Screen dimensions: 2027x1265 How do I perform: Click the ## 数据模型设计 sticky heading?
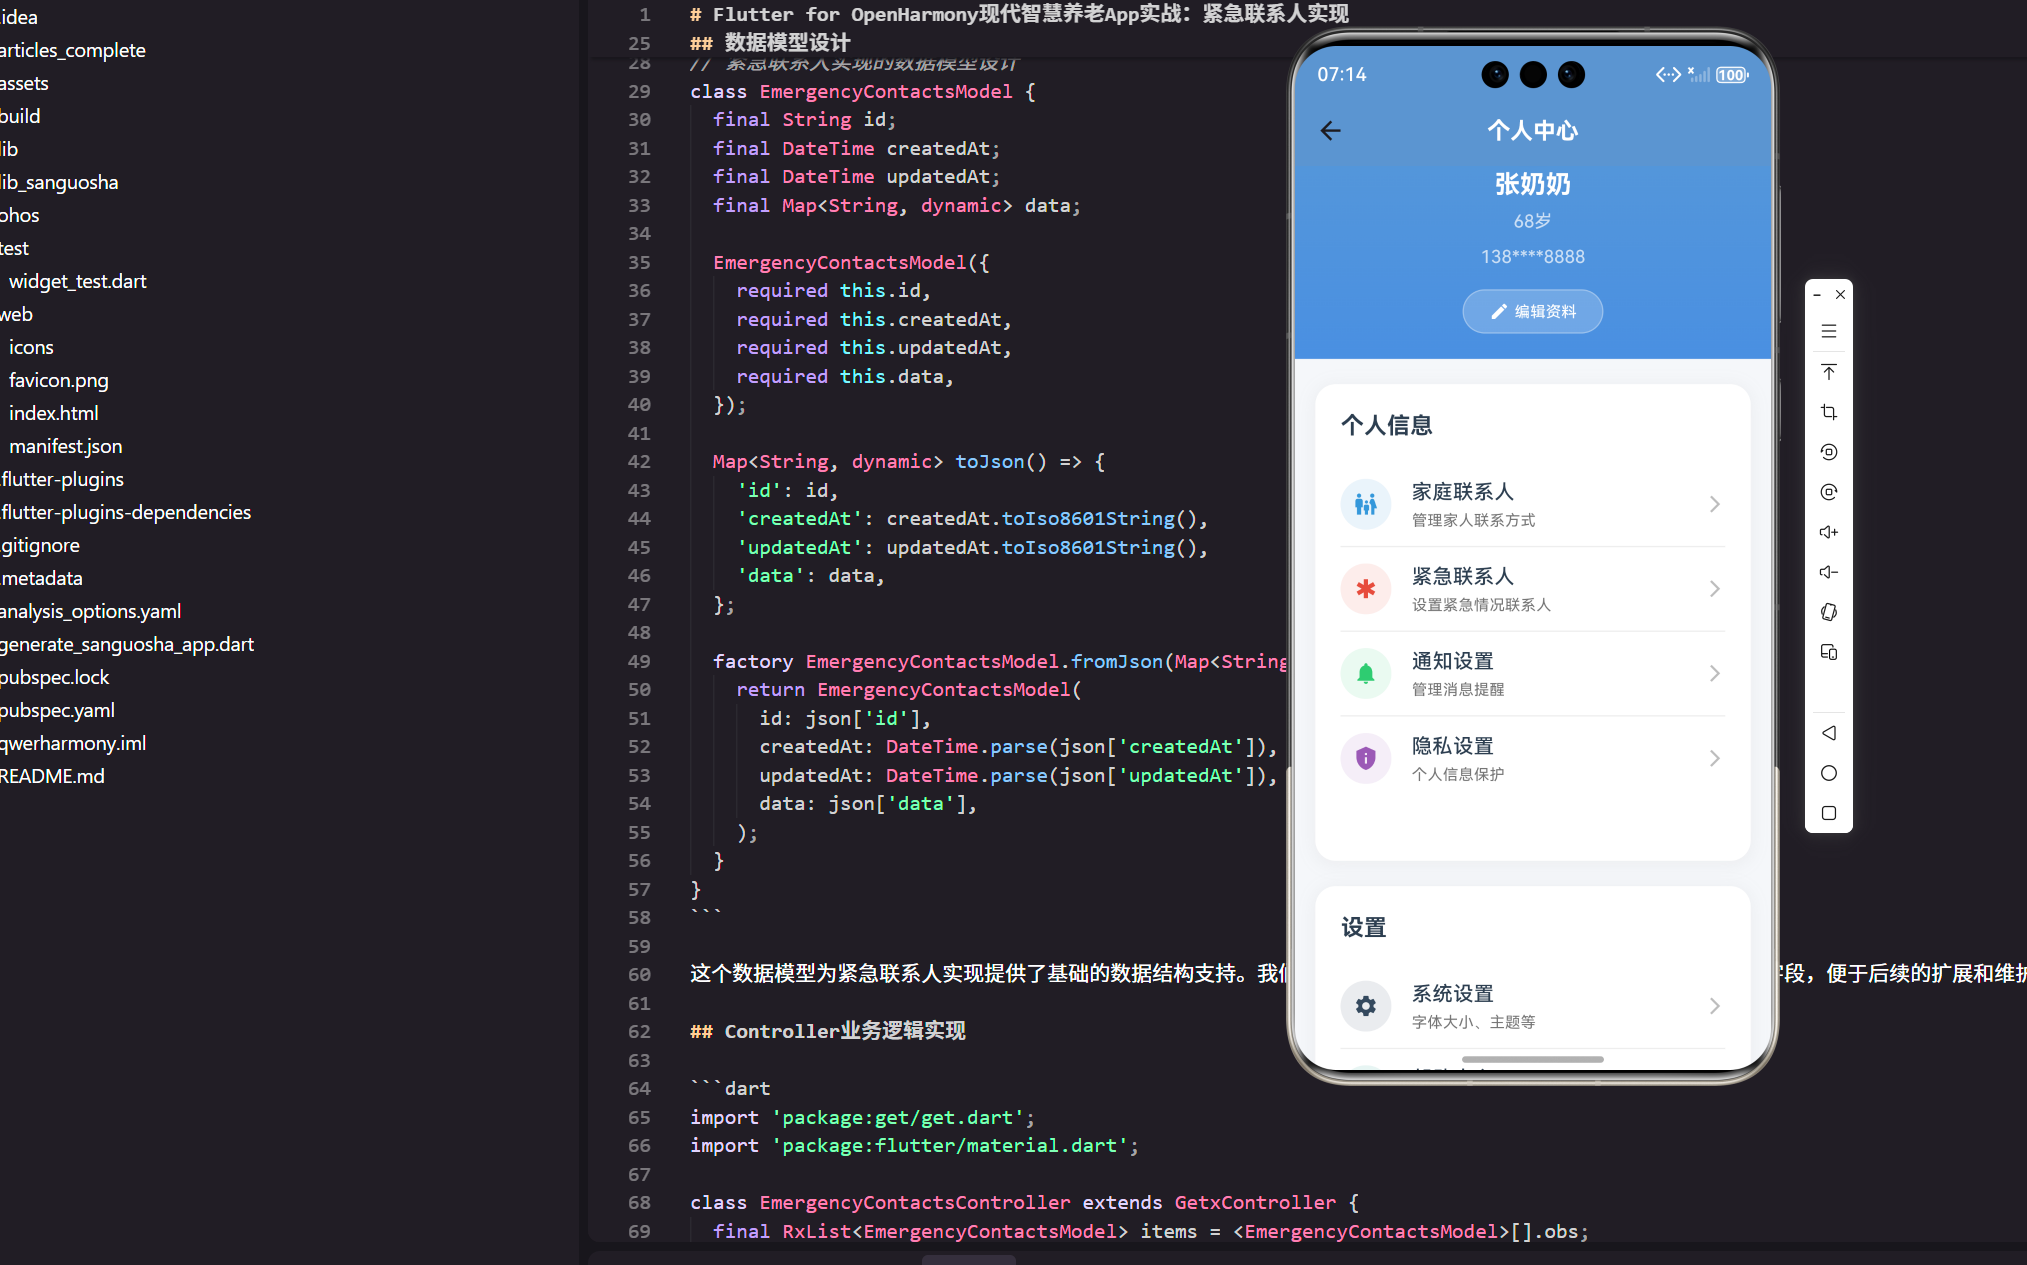coord(770,43)
